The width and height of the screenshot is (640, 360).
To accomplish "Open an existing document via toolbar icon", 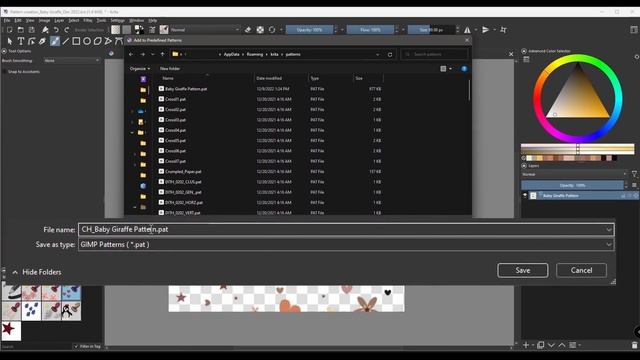I will (x=20, y=30).
